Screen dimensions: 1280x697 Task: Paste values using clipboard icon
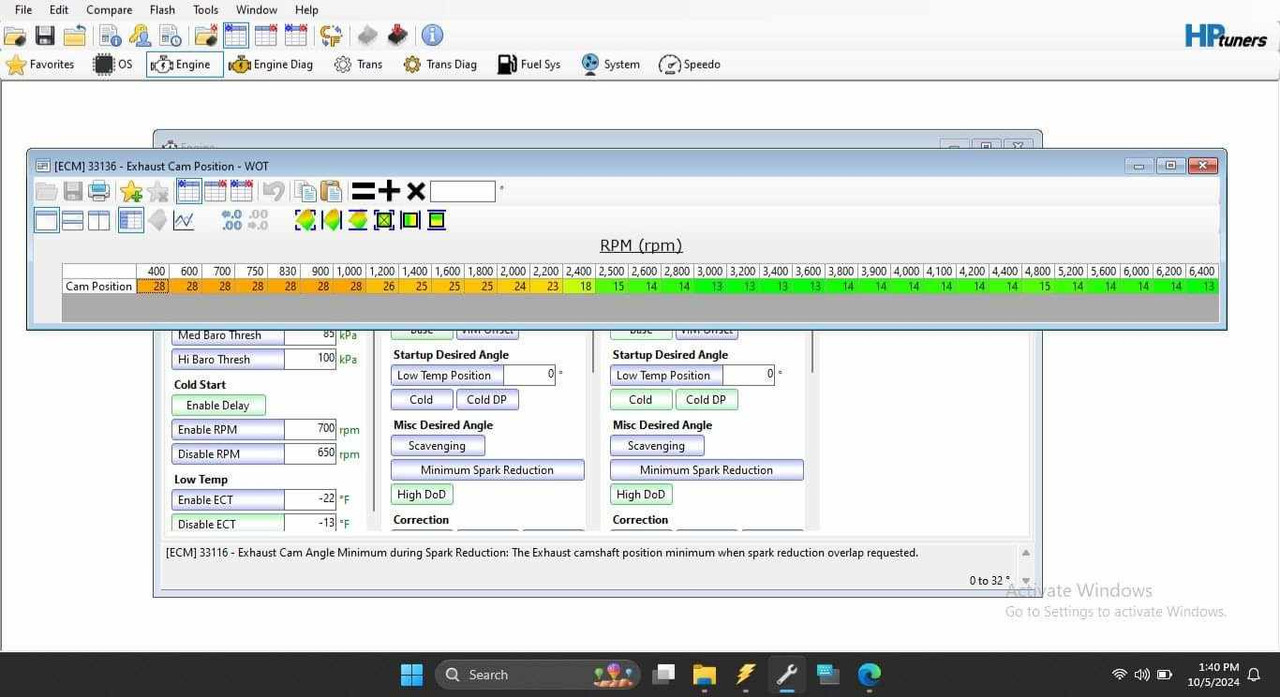(x=331, y=191)
